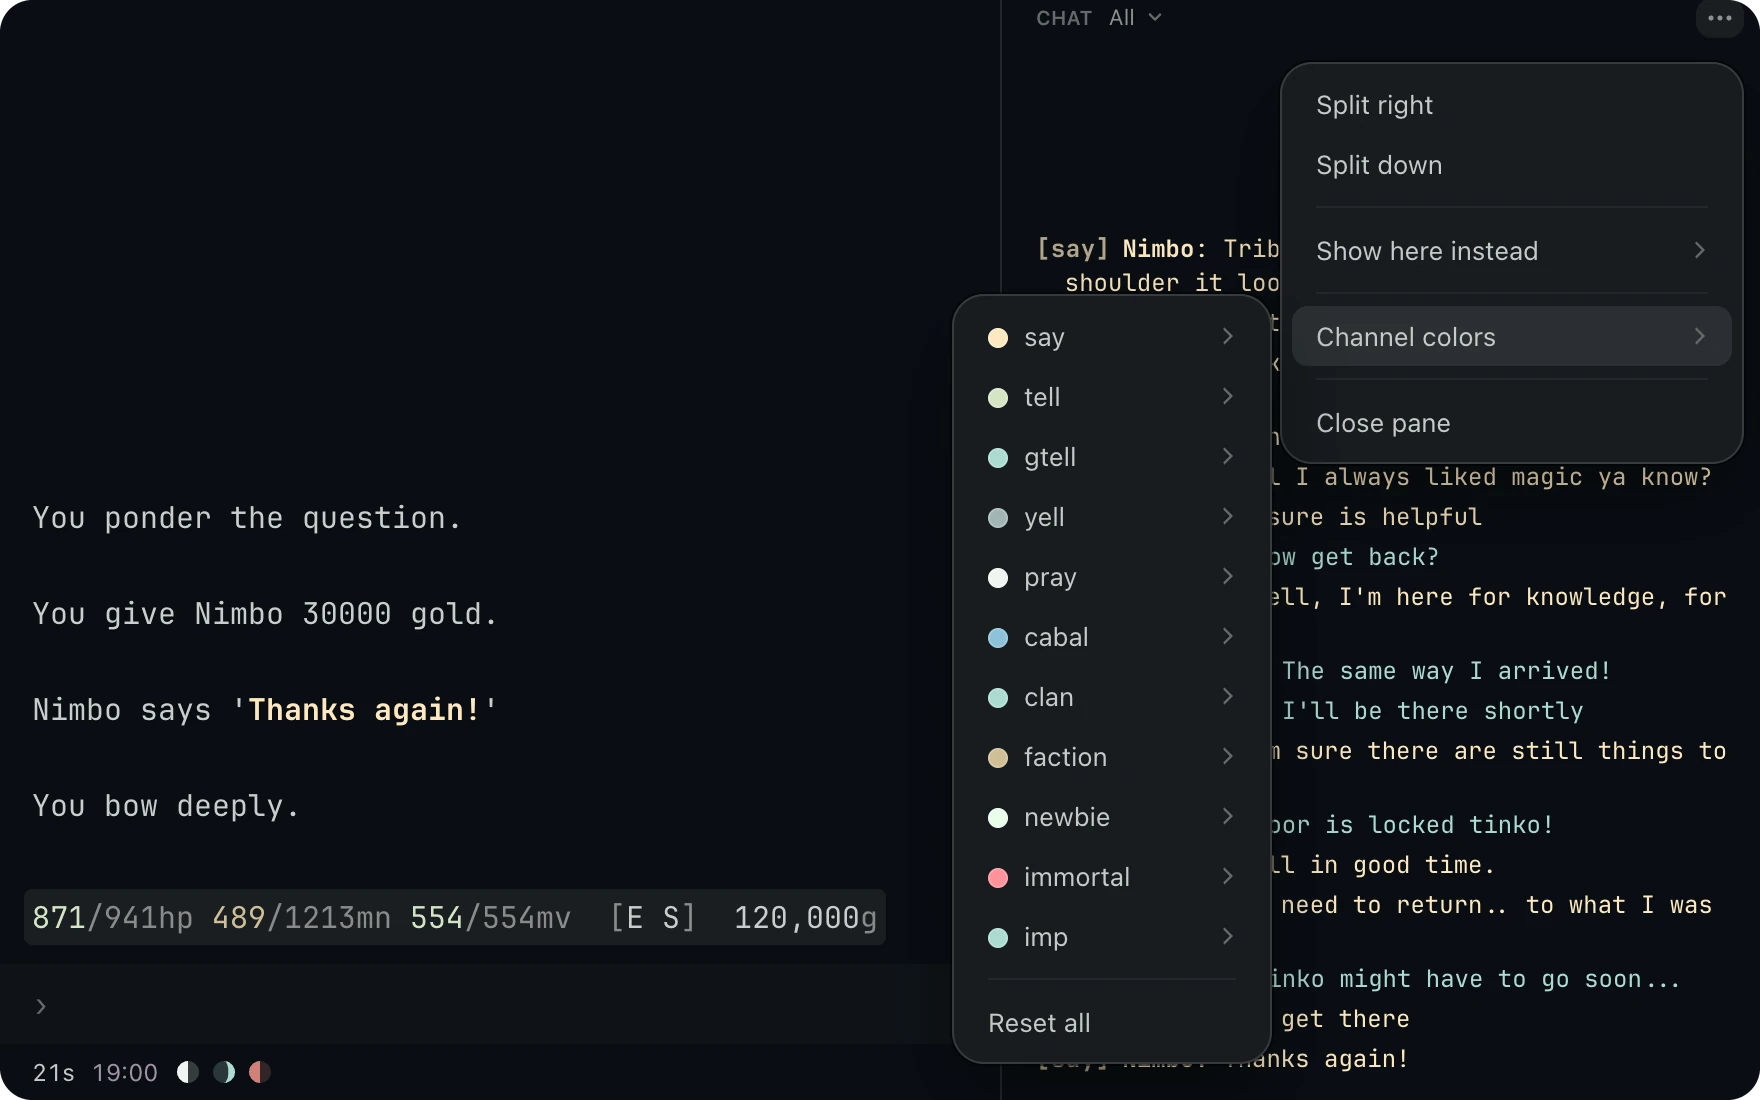The width and height of the screenshot is (1760, 1100).
Task: Click the CHAT pane label
Action: tap(1064, 18)
